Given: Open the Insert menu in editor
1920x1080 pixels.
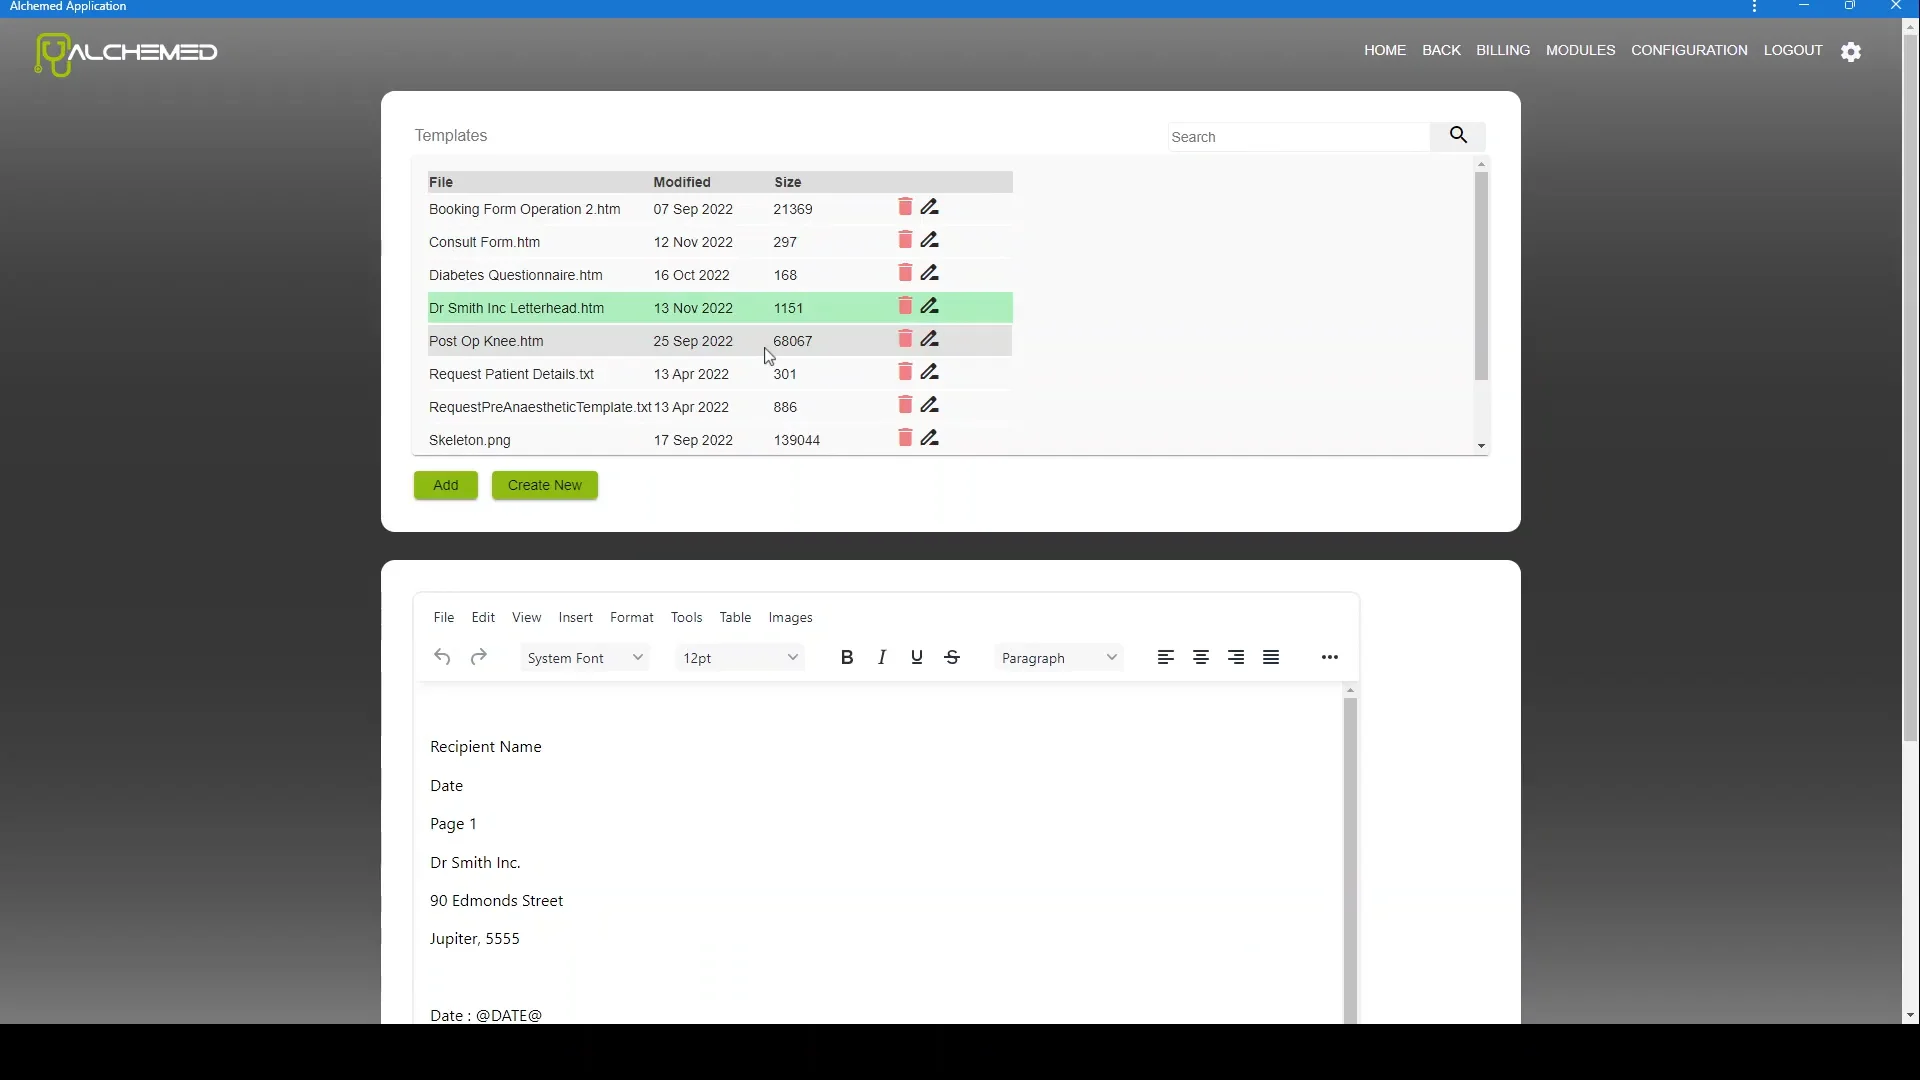Looking at the screenshot, I should [575, 618].
